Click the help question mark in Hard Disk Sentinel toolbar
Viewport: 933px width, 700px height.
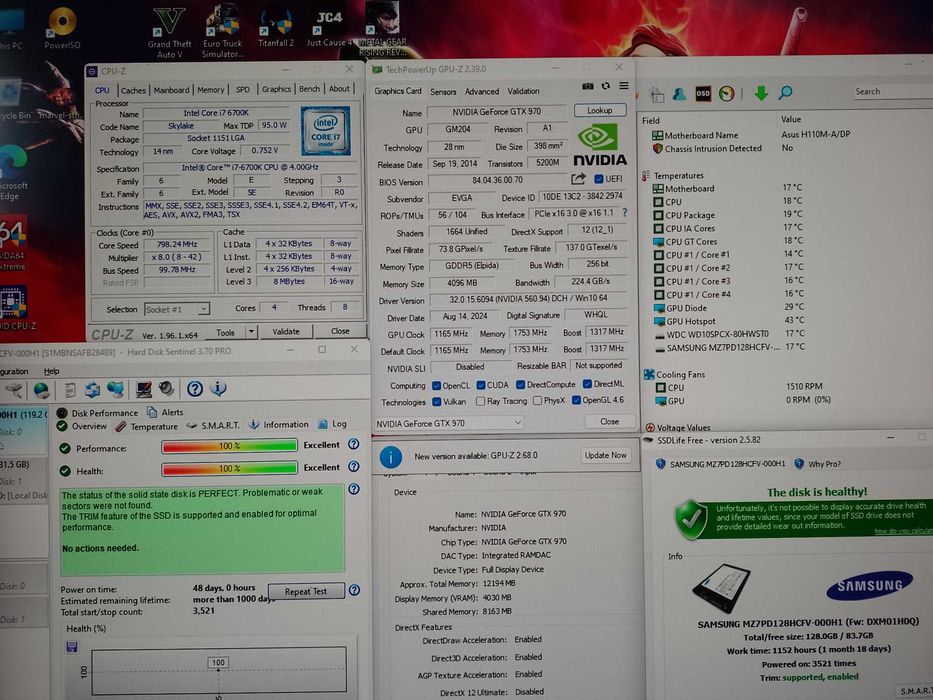point(195,389)
